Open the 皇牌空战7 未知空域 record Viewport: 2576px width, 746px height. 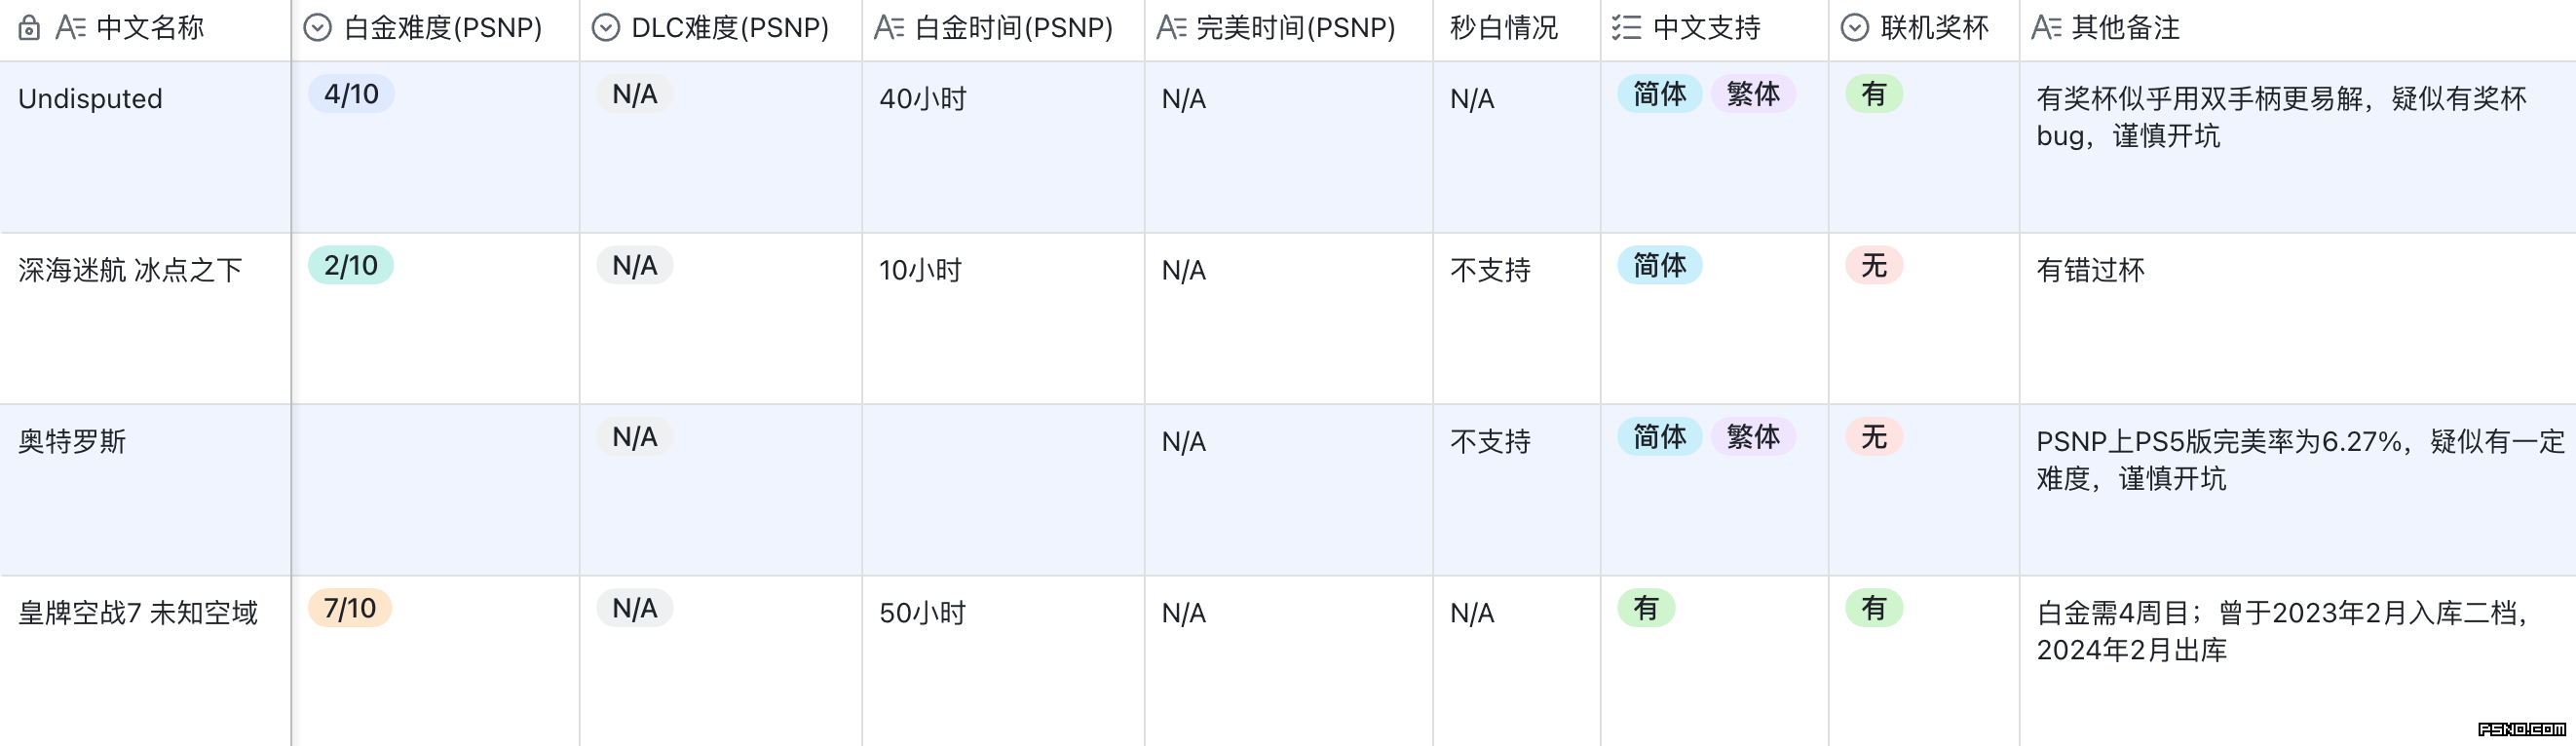click(138, 613)
